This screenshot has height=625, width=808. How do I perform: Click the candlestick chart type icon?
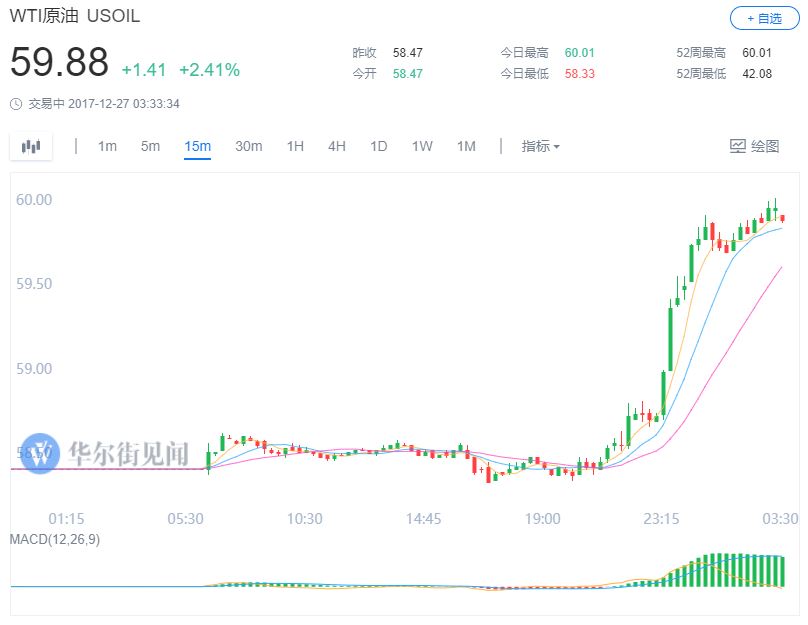point(31,146)
